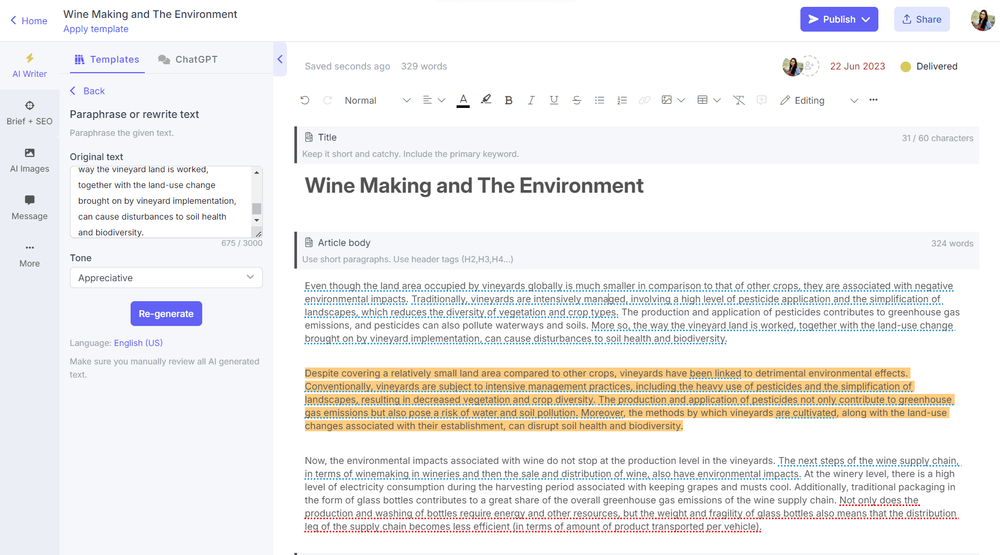This screenshot has width=1000, height=555.
Task: Click the Publish button
Action: coord(839,19)
